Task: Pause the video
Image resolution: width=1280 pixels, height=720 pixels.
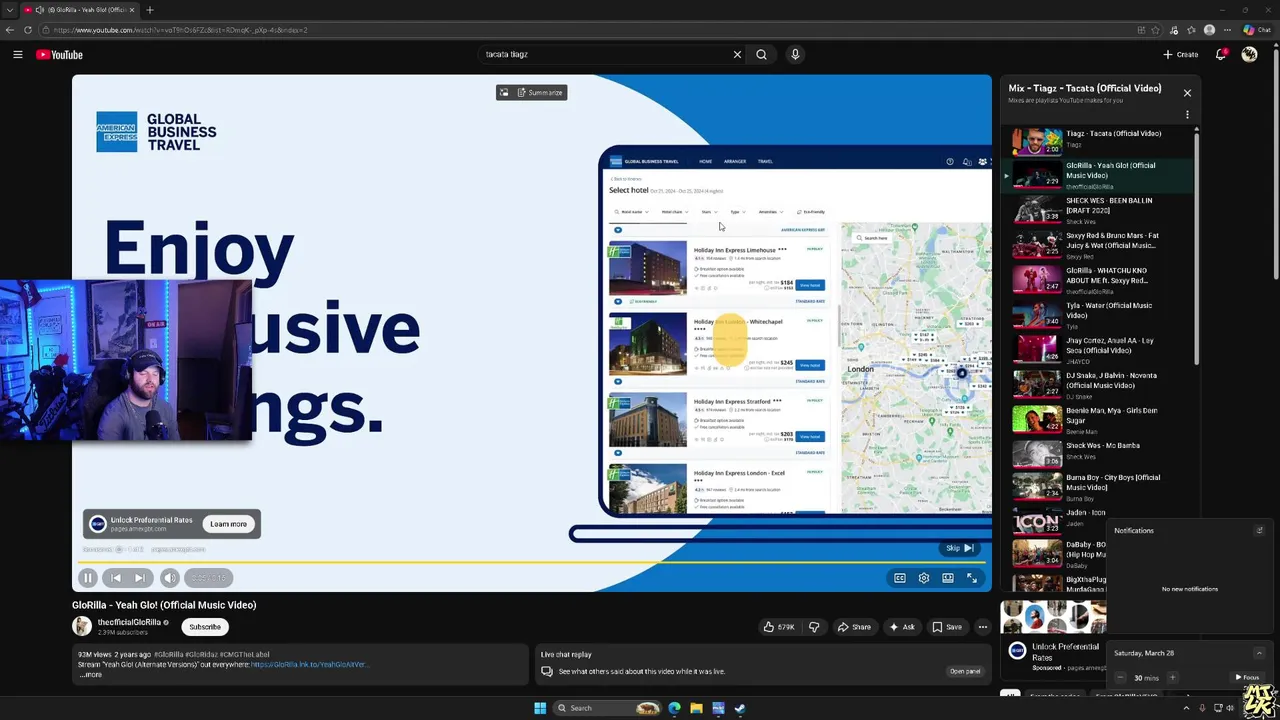Action: pyautogui.click(x=88, y=578)
